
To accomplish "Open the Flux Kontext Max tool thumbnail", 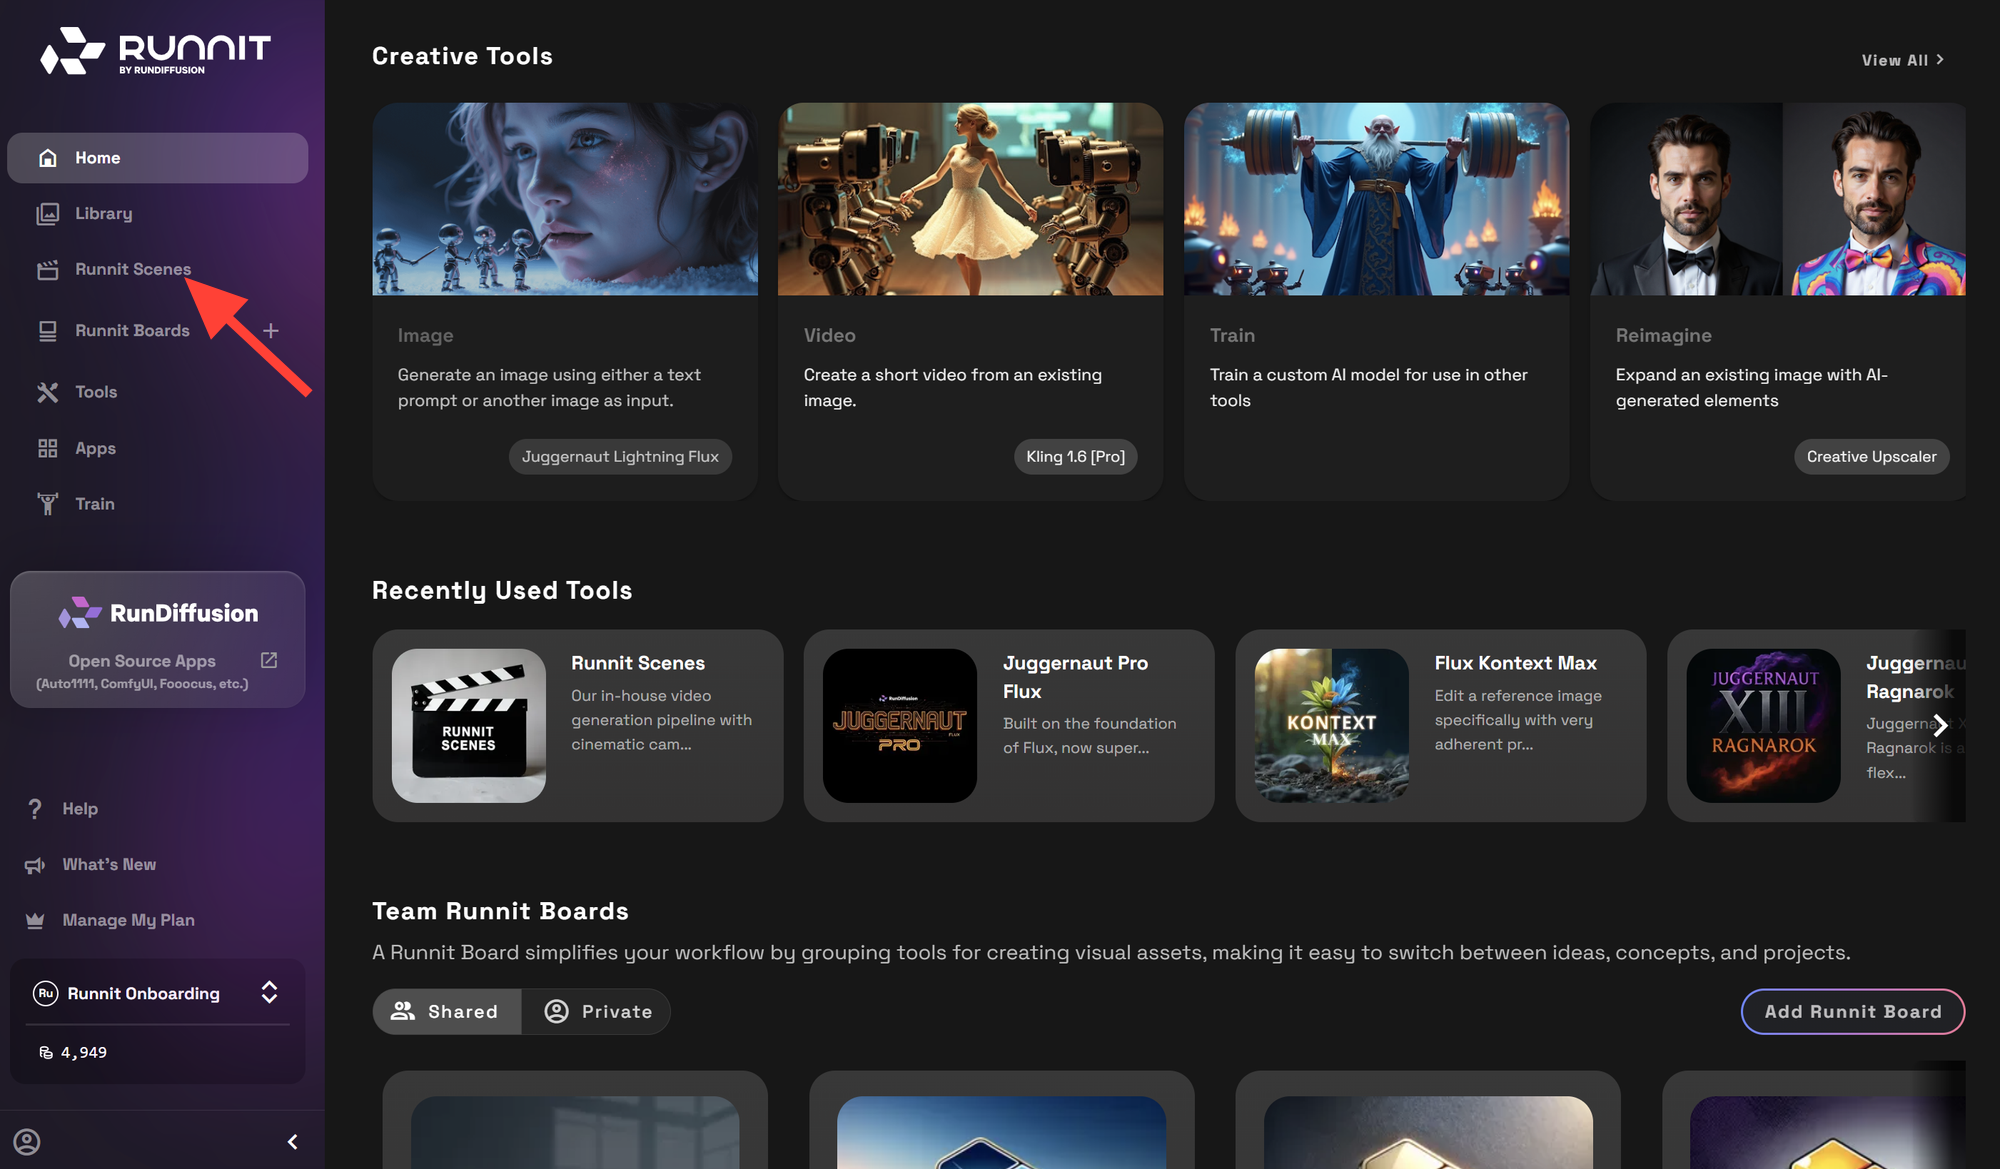I will [x=1331, y=725].
